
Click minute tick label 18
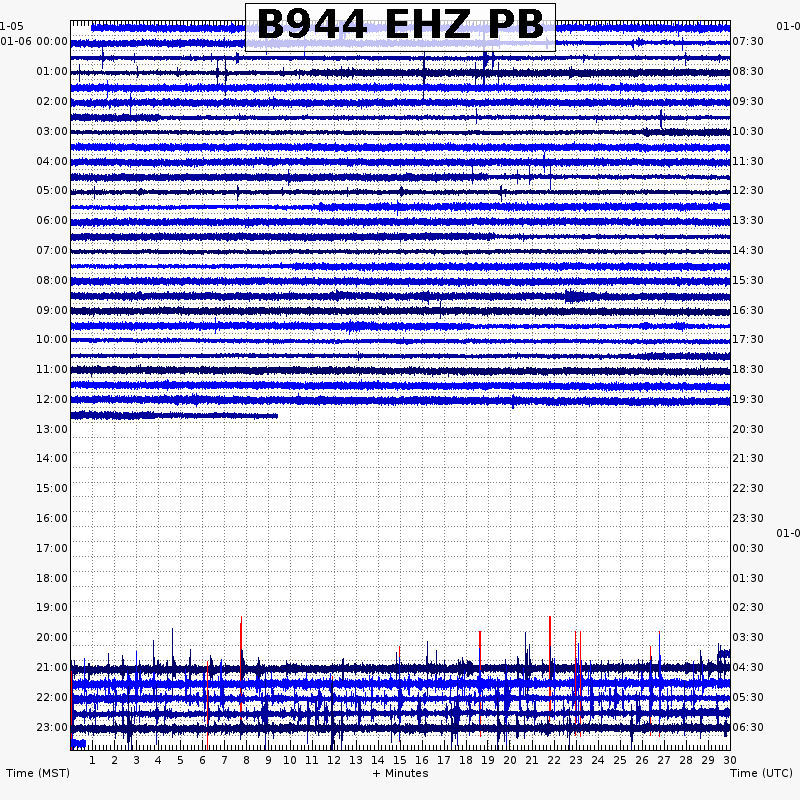tap(466, 760)
